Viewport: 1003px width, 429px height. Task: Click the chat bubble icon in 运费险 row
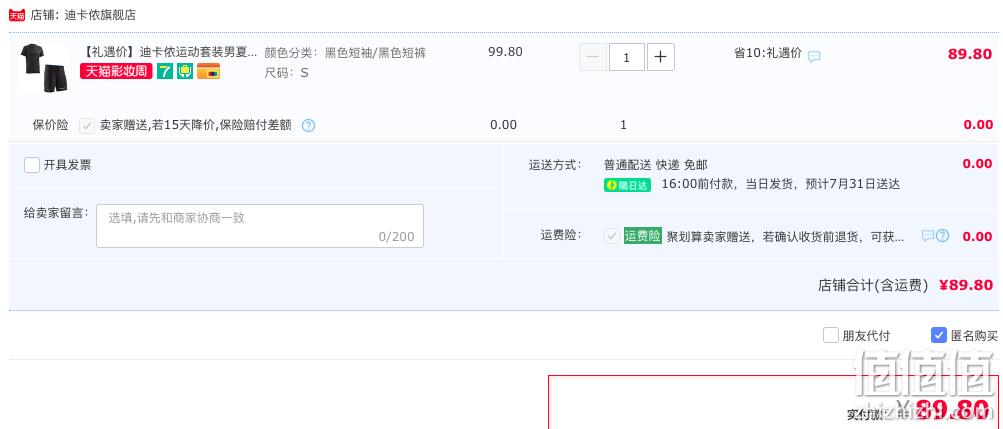tap(928, 236)
